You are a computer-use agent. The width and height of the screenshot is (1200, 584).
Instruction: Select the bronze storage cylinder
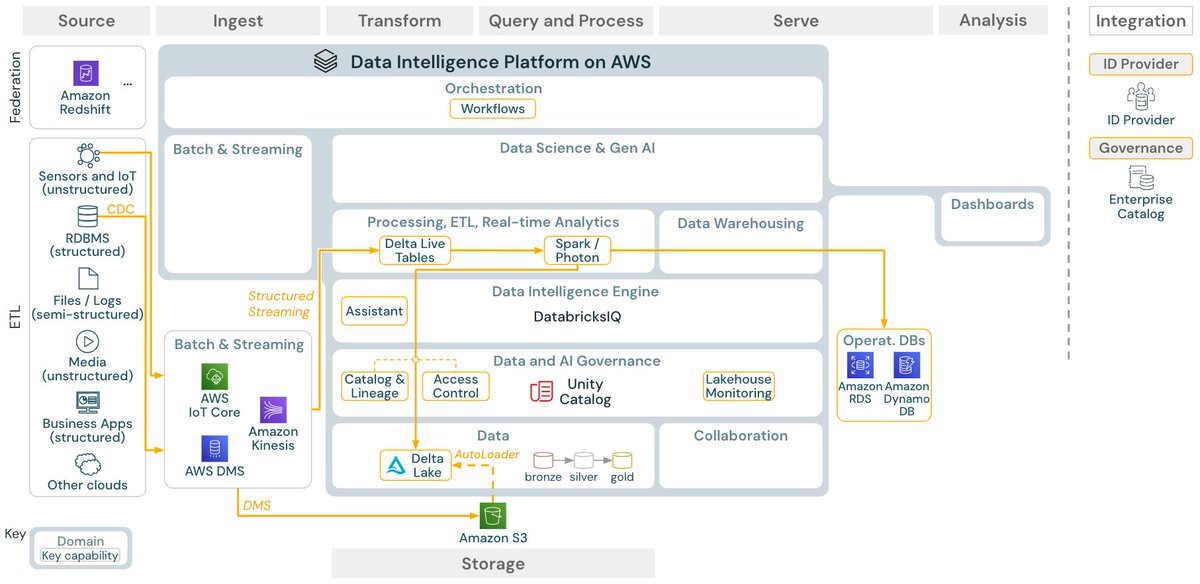tap(543, 461)
